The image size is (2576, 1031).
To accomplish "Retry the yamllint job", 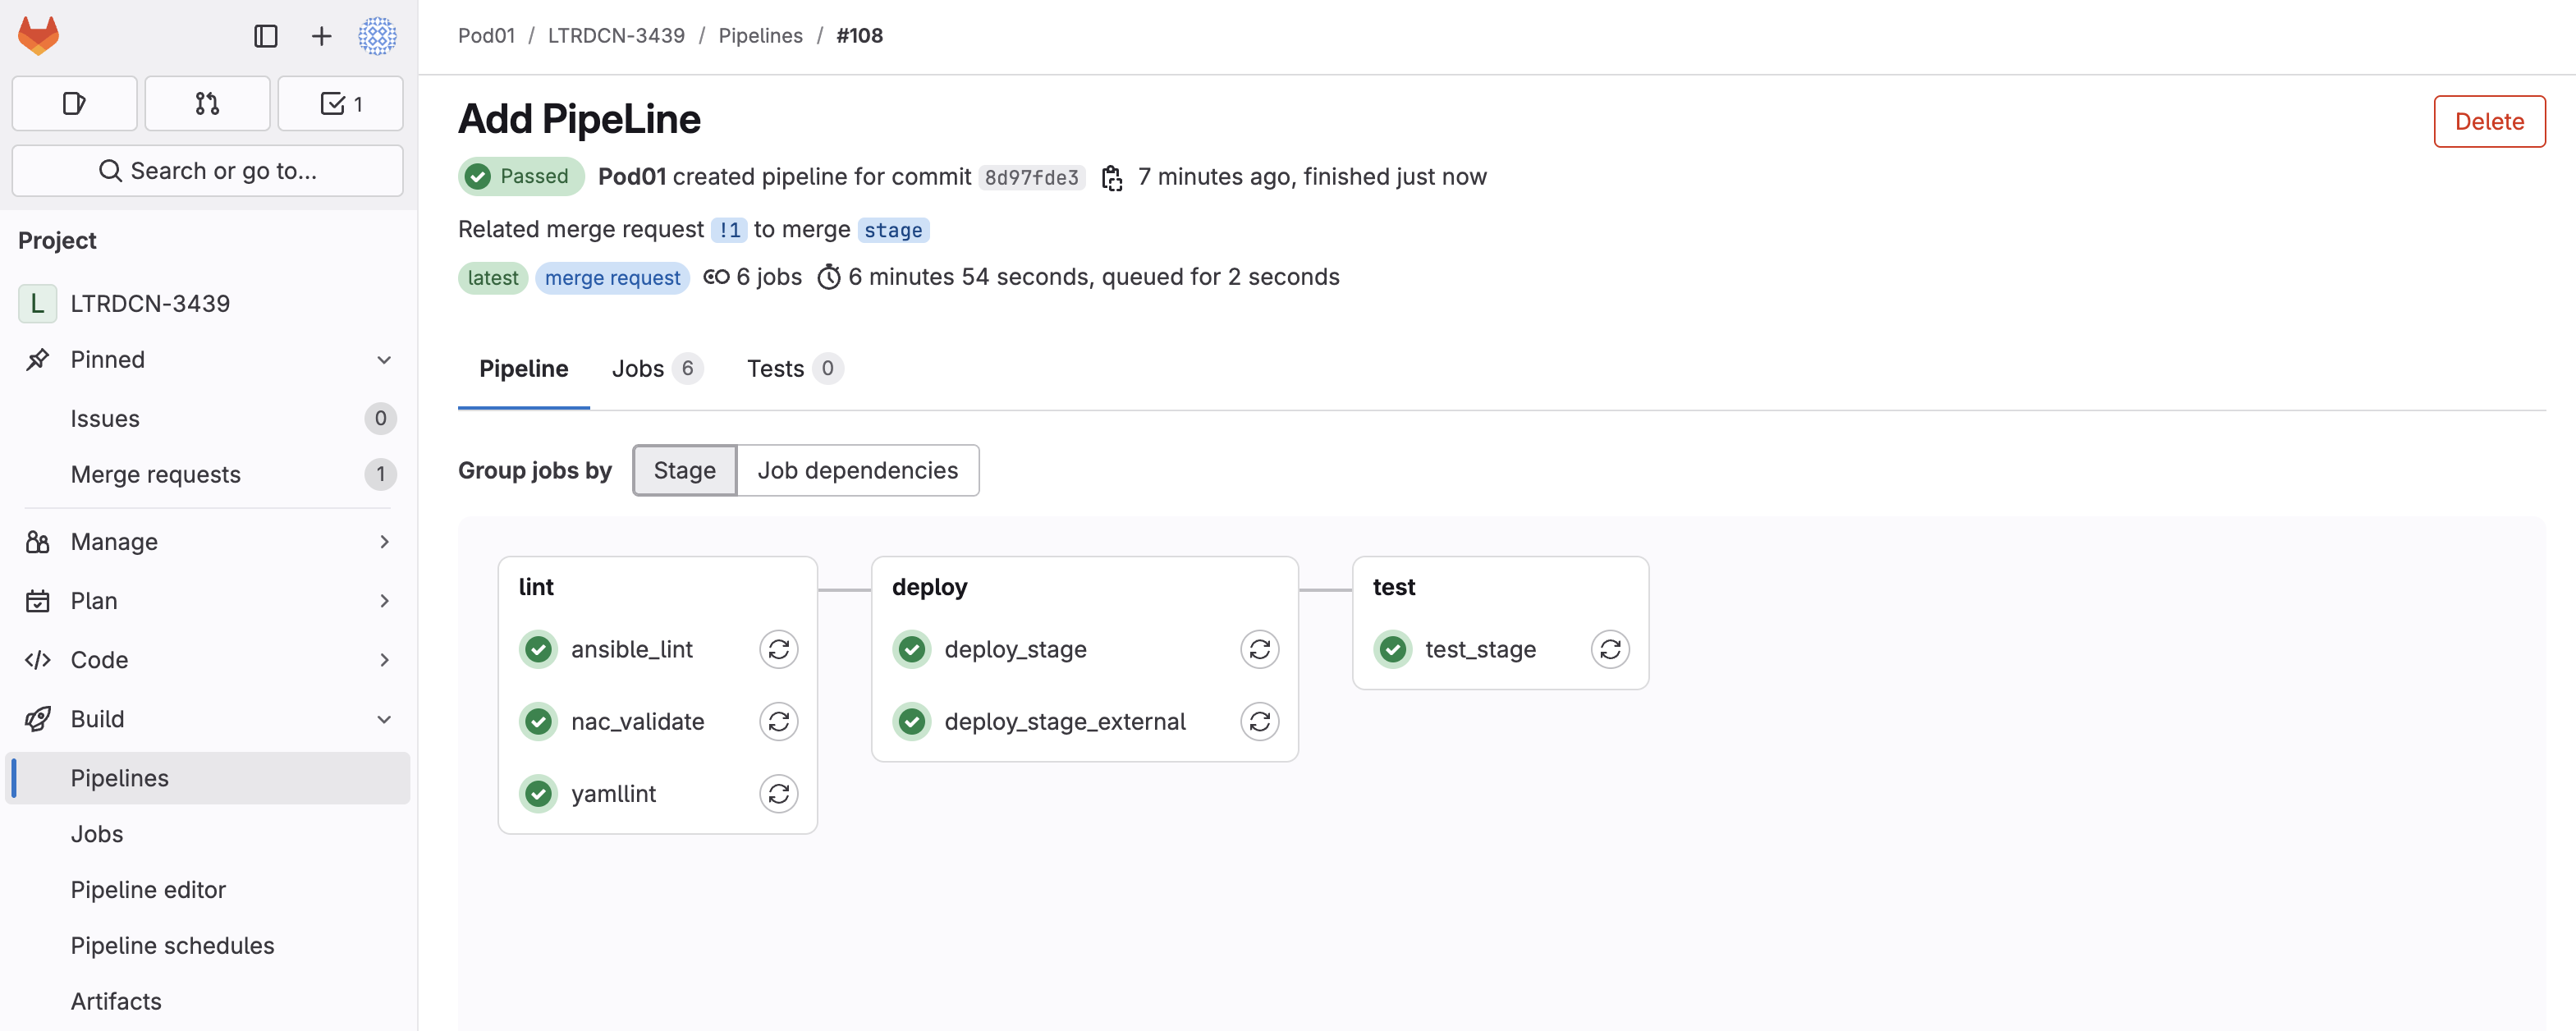I will click(x=779, y=793).
